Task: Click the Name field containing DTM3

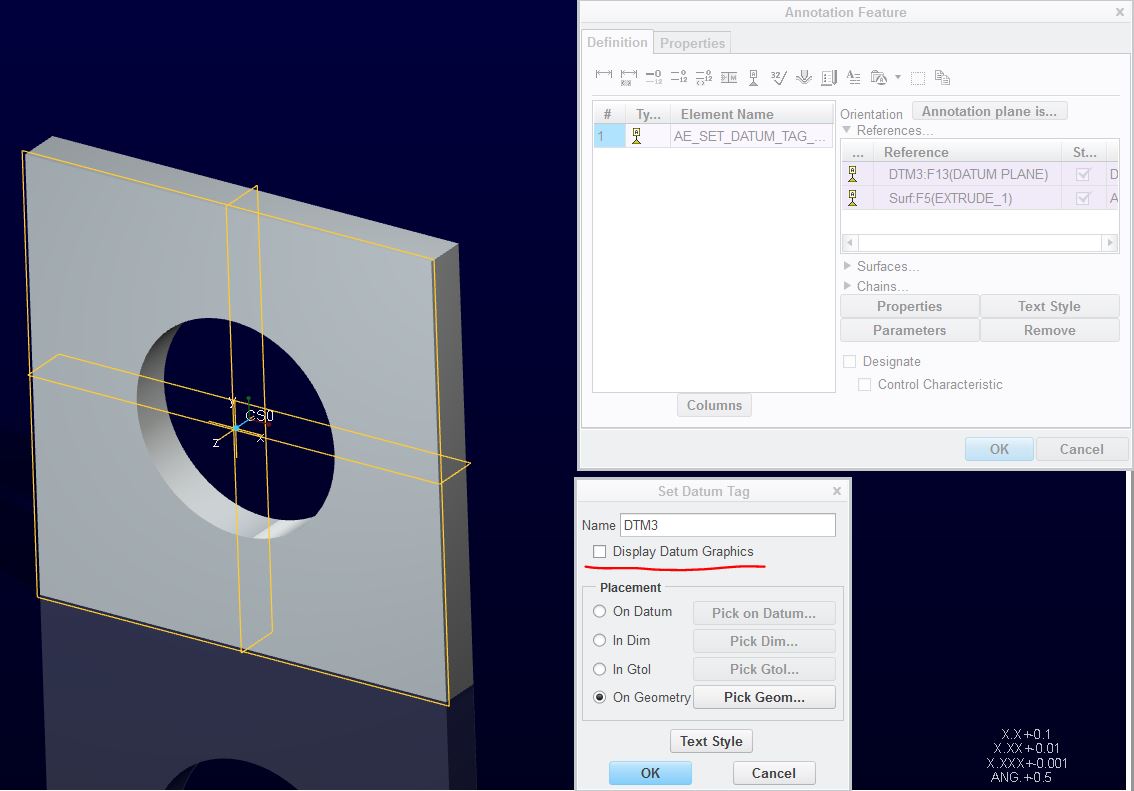Action: (728, 525)
